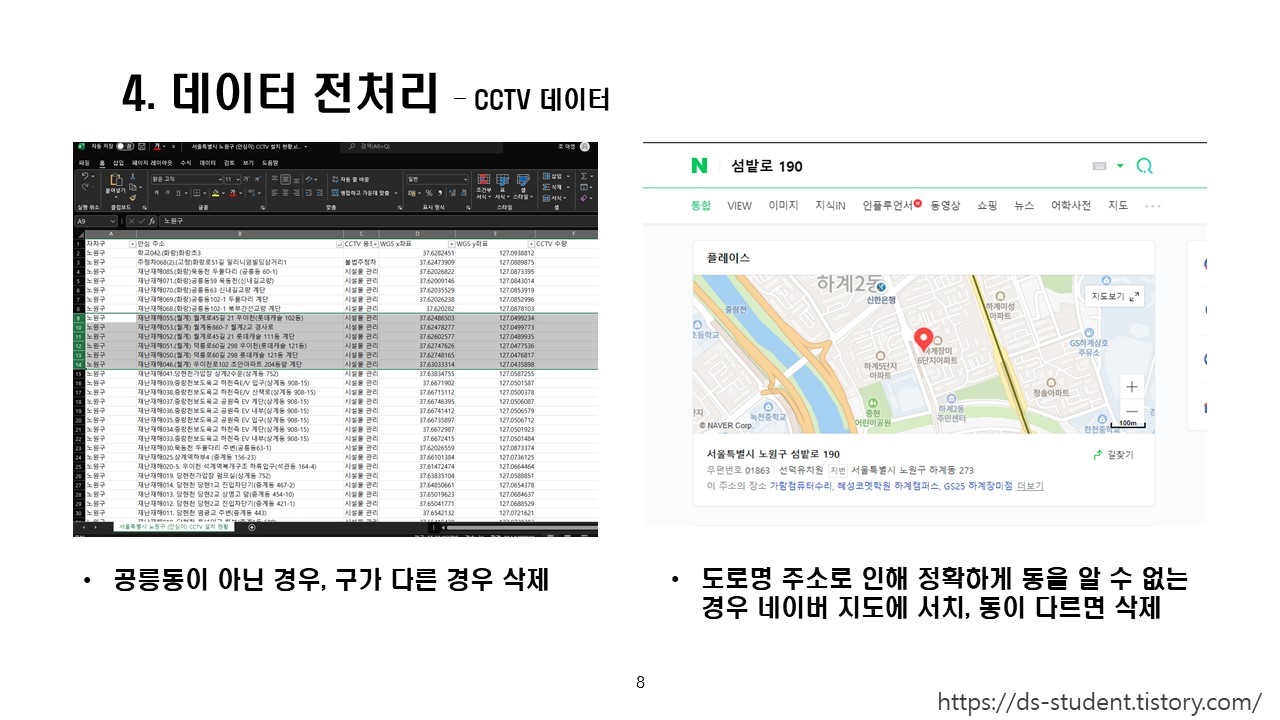Click the Excel save icon in title bar
Viewport: 1280px width, 720px height.
141,147
